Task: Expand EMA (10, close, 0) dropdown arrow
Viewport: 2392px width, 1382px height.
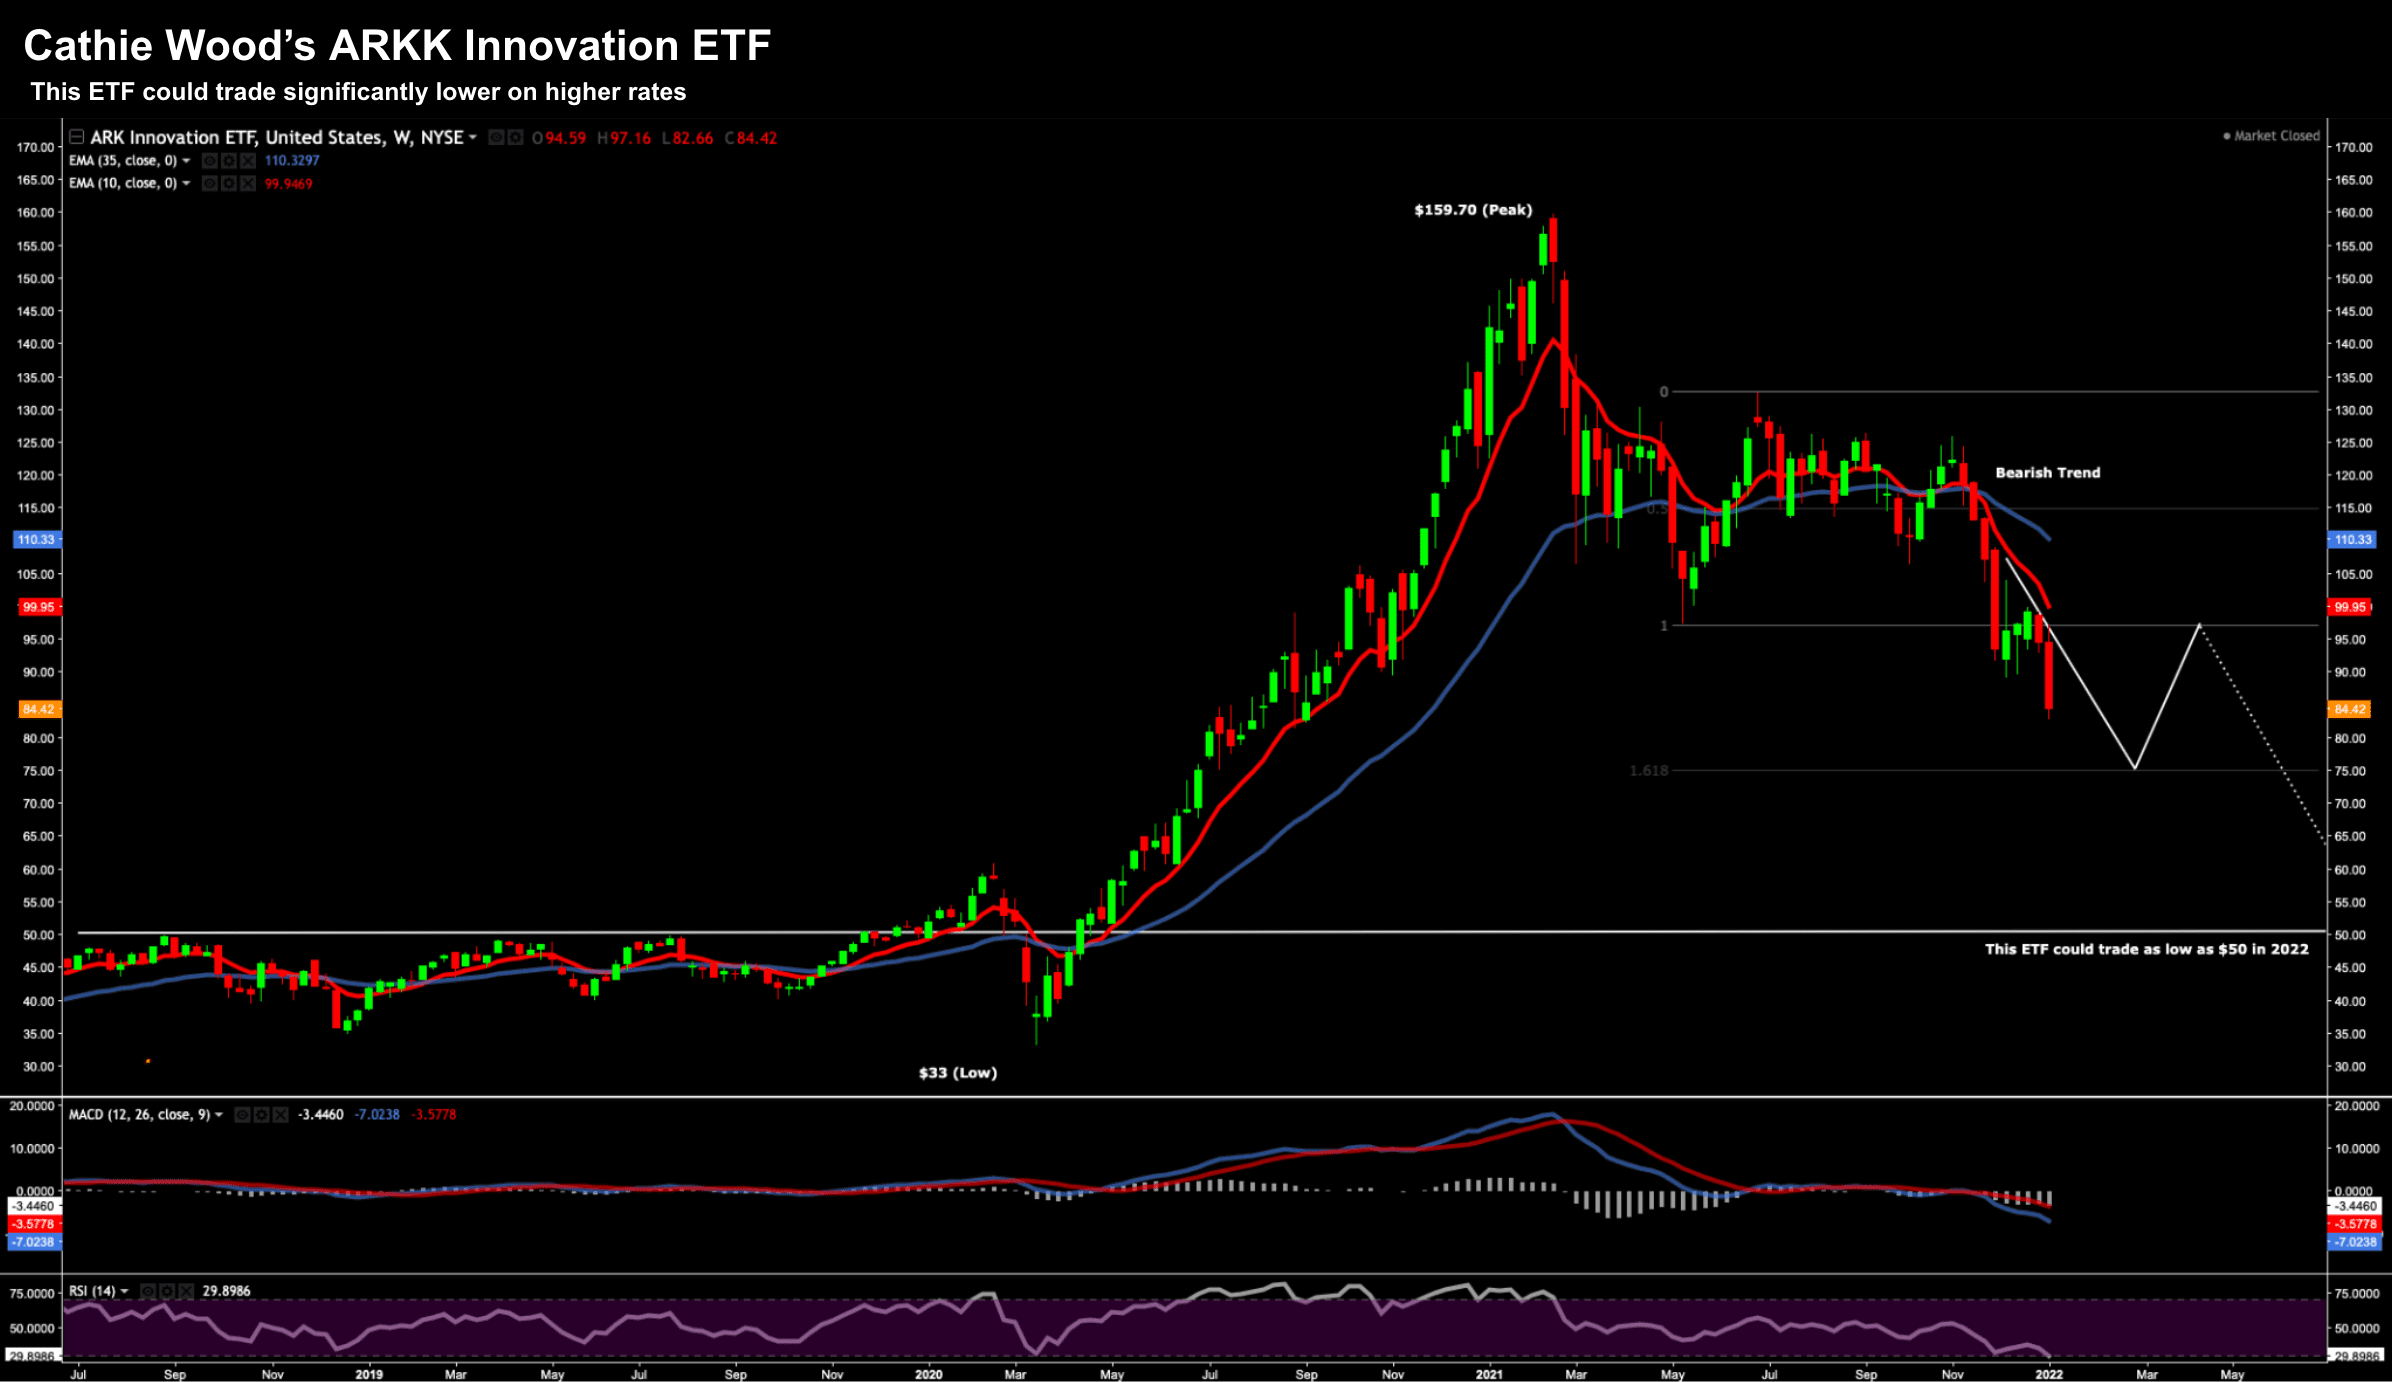Action: tap(186, 184)
